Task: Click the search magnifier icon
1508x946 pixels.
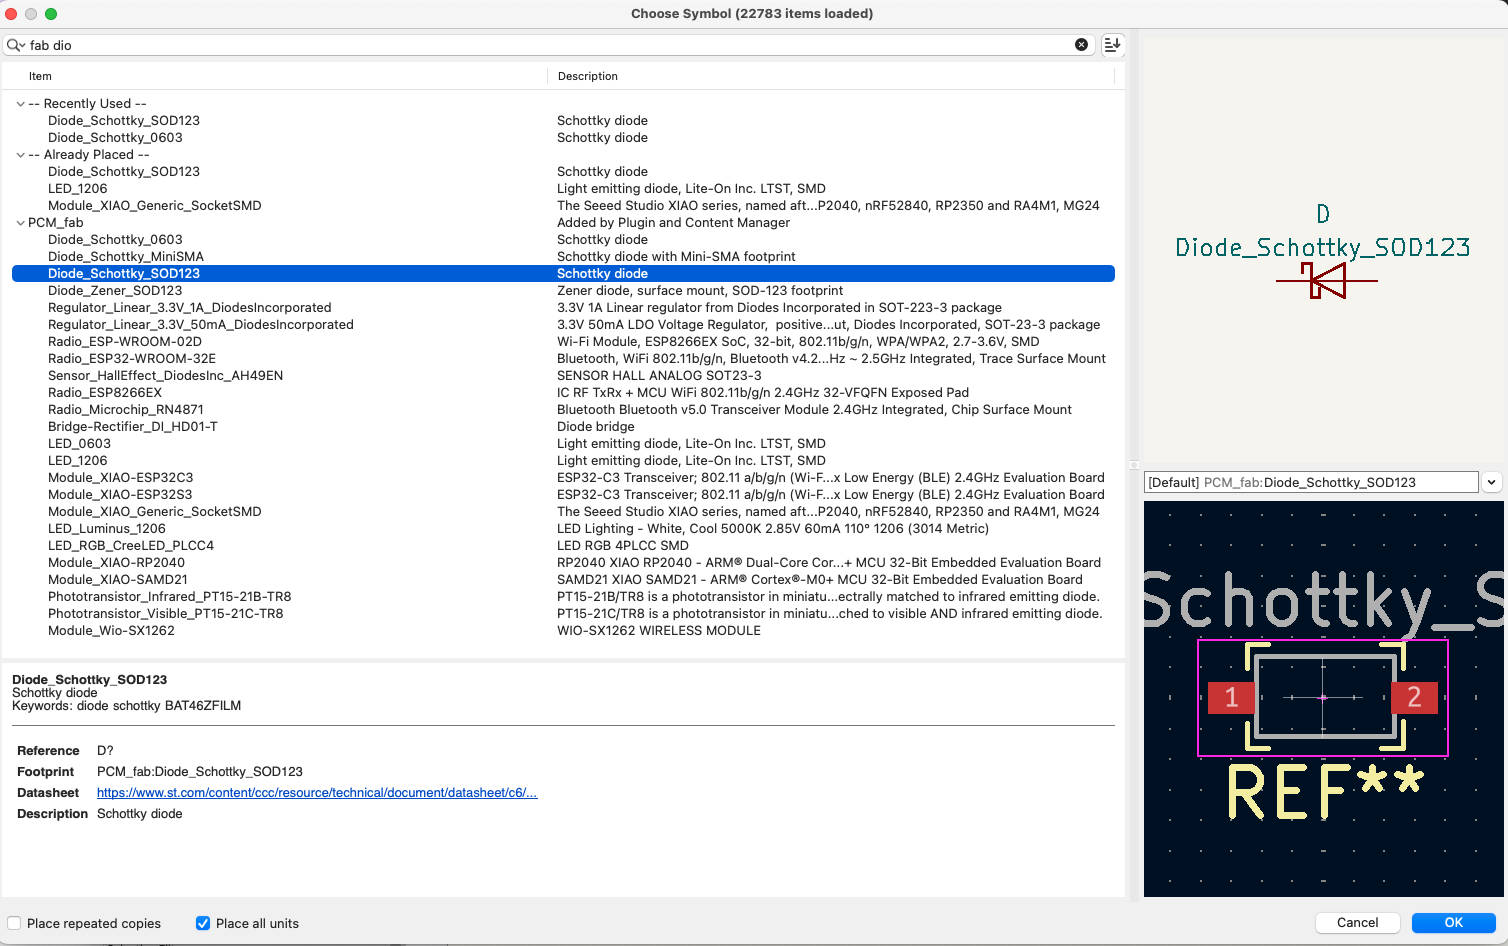Action: click(x=14, y=45)
